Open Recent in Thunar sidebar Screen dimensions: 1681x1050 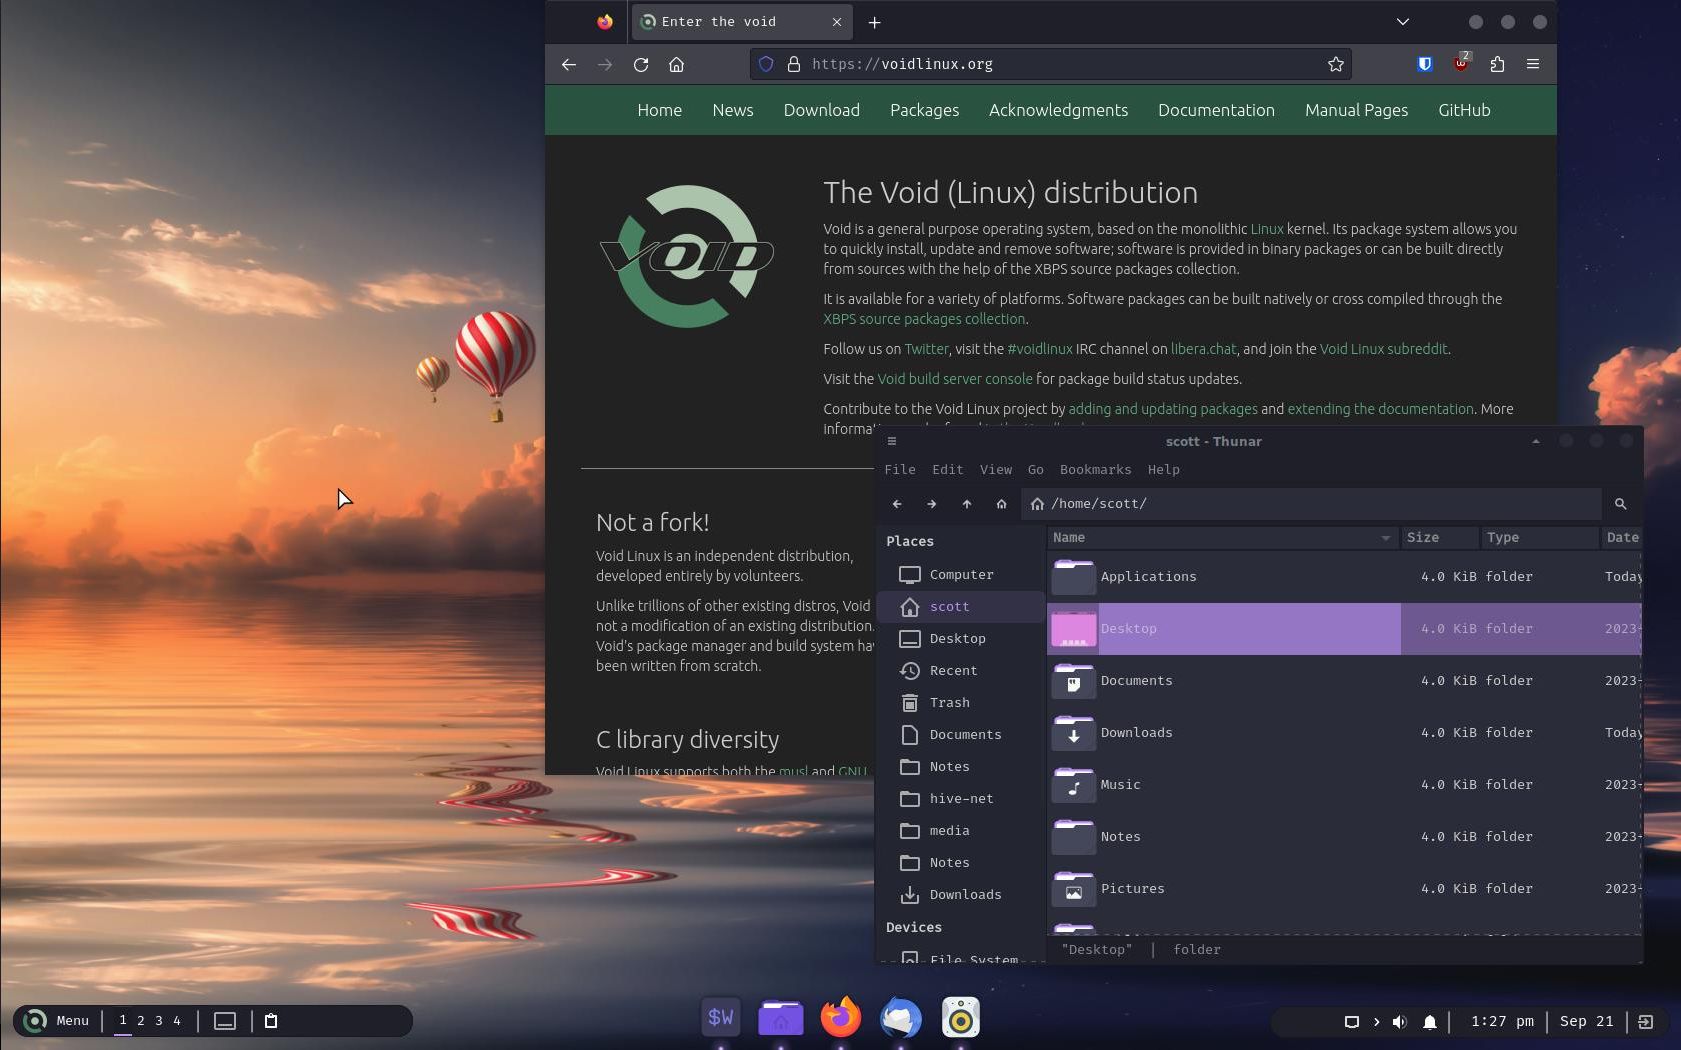coord(961,671)
